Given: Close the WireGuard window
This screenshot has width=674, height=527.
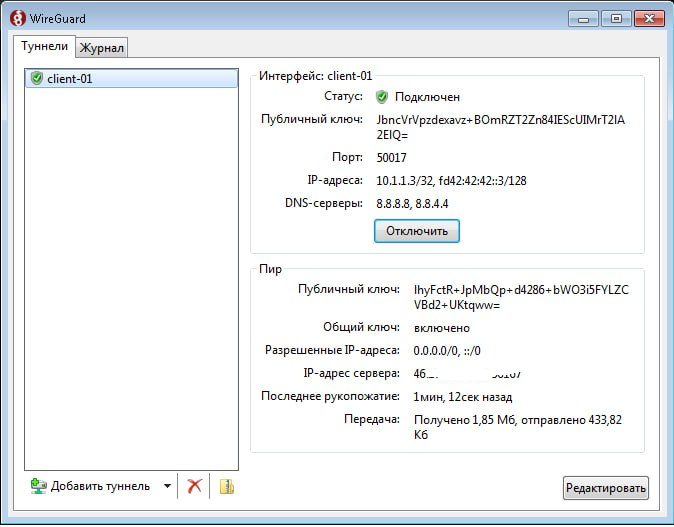Looking at the screenshot, I should coord(648,18).
